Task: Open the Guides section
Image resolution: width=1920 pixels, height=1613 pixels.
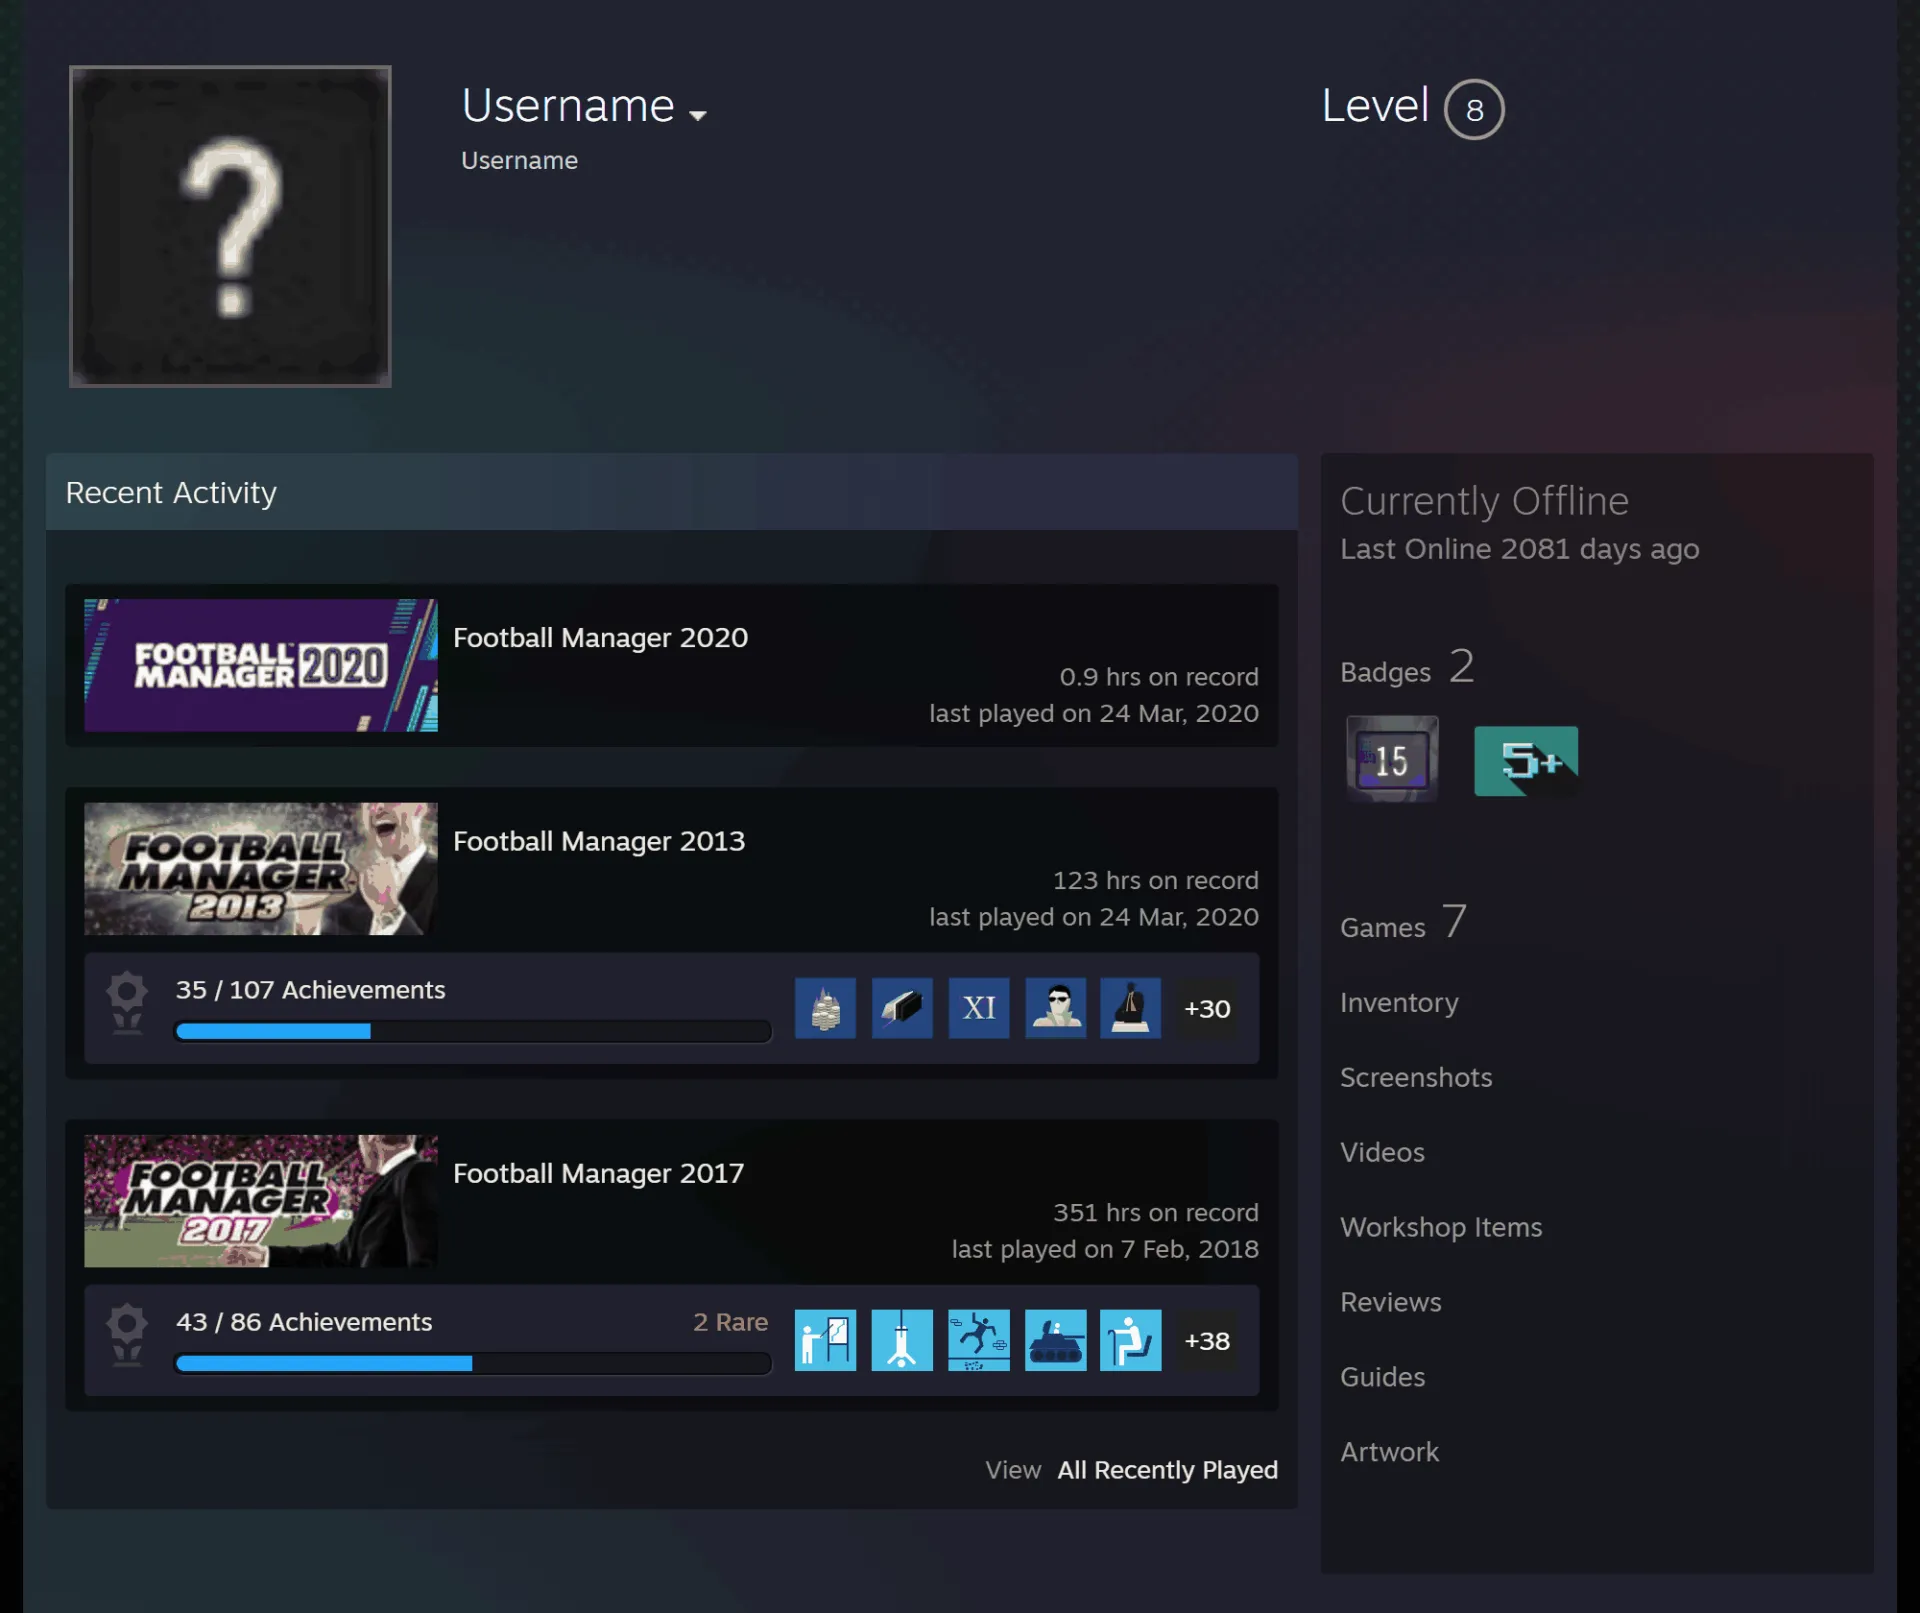Action: pyautogui.click(x=1382, y=1377)
